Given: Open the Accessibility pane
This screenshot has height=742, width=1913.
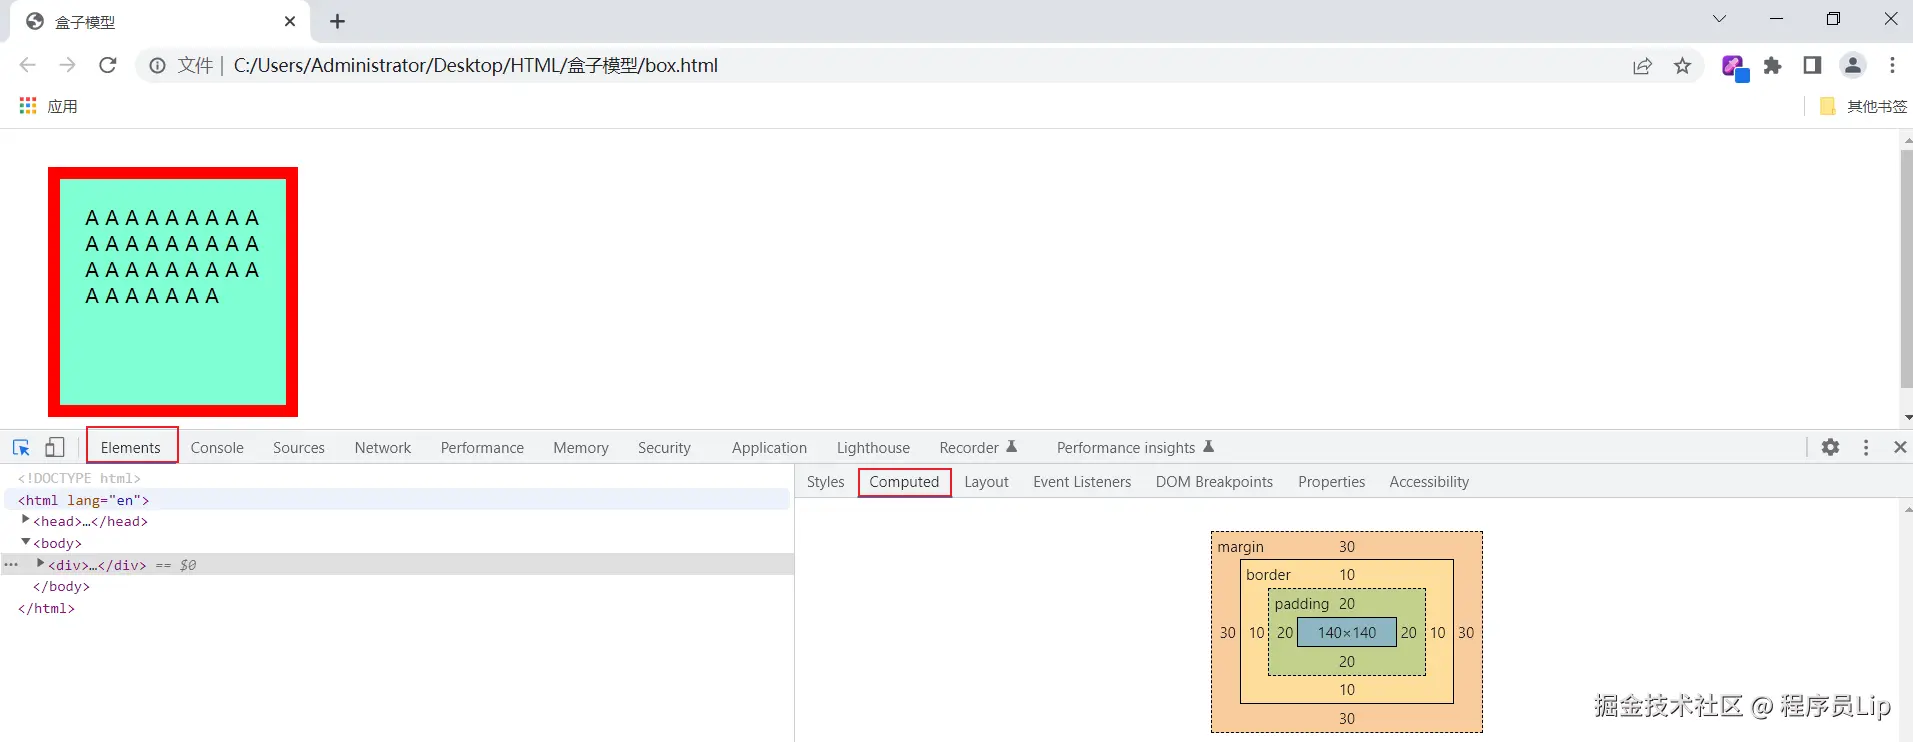Looking at the screenshot, I should [x=1429, y=481].
